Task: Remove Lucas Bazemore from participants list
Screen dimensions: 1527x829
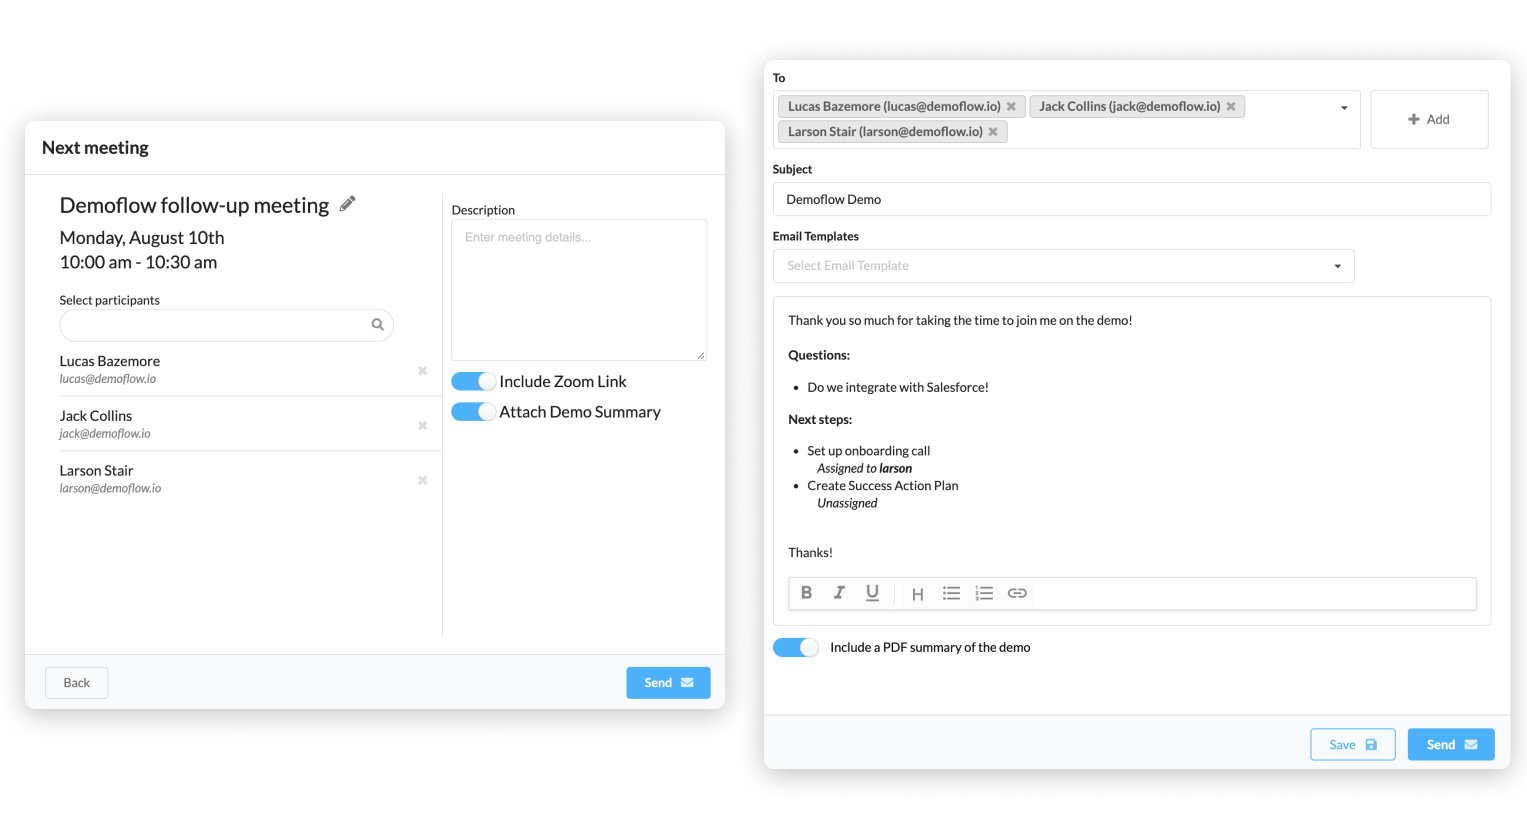Action: tap(422, 371)
